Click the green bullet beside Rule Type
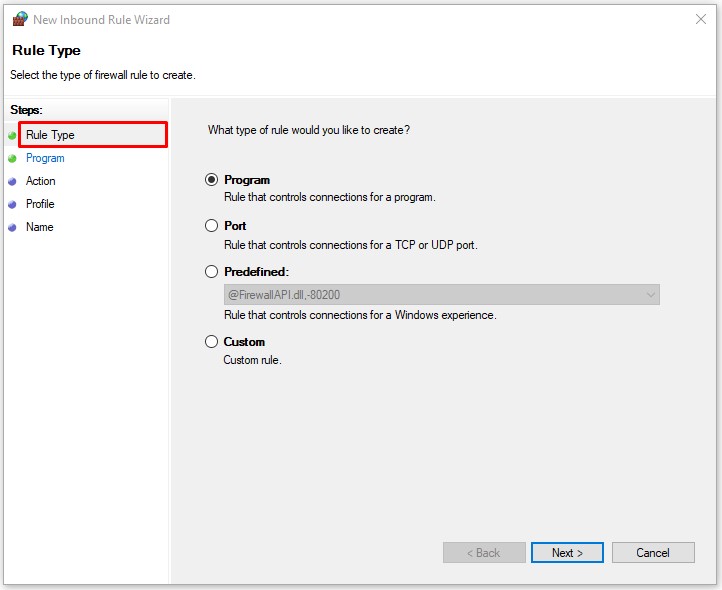This screenshot has height=590, width=722. click(12, 135)
